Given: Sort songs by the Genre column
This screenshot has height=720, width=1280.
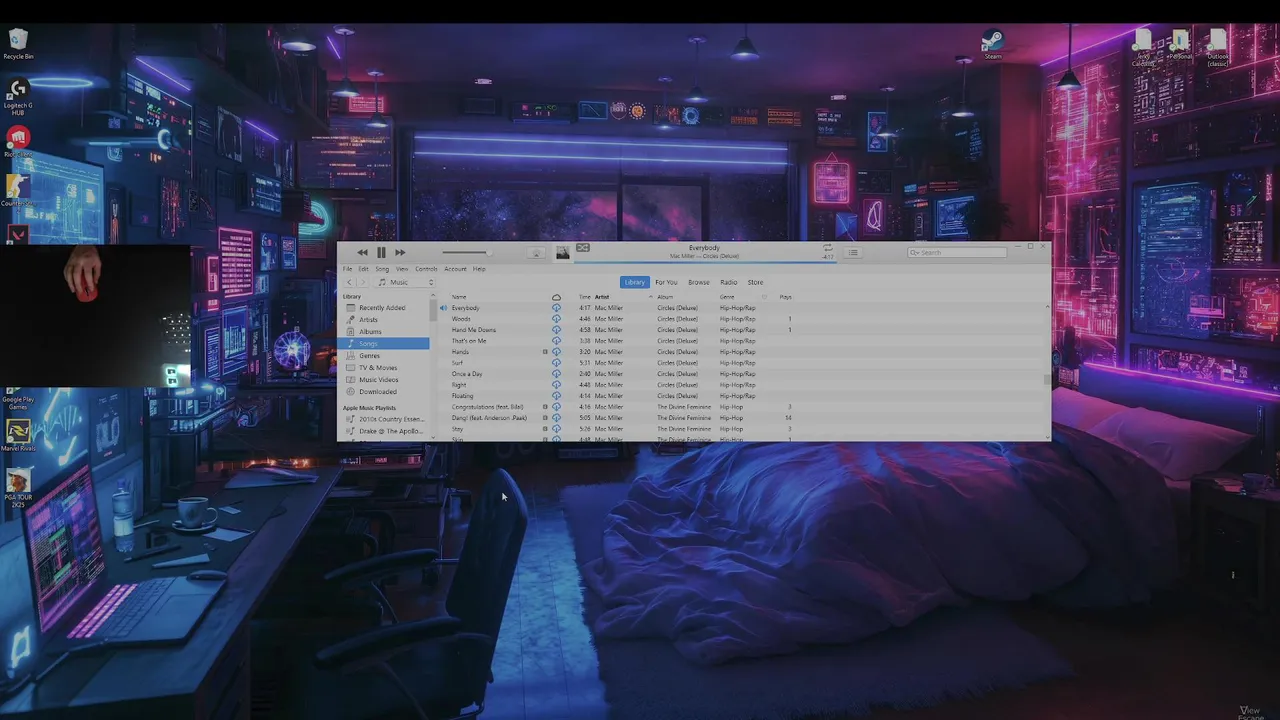Looking at the screenshot, I should point(727,297).
